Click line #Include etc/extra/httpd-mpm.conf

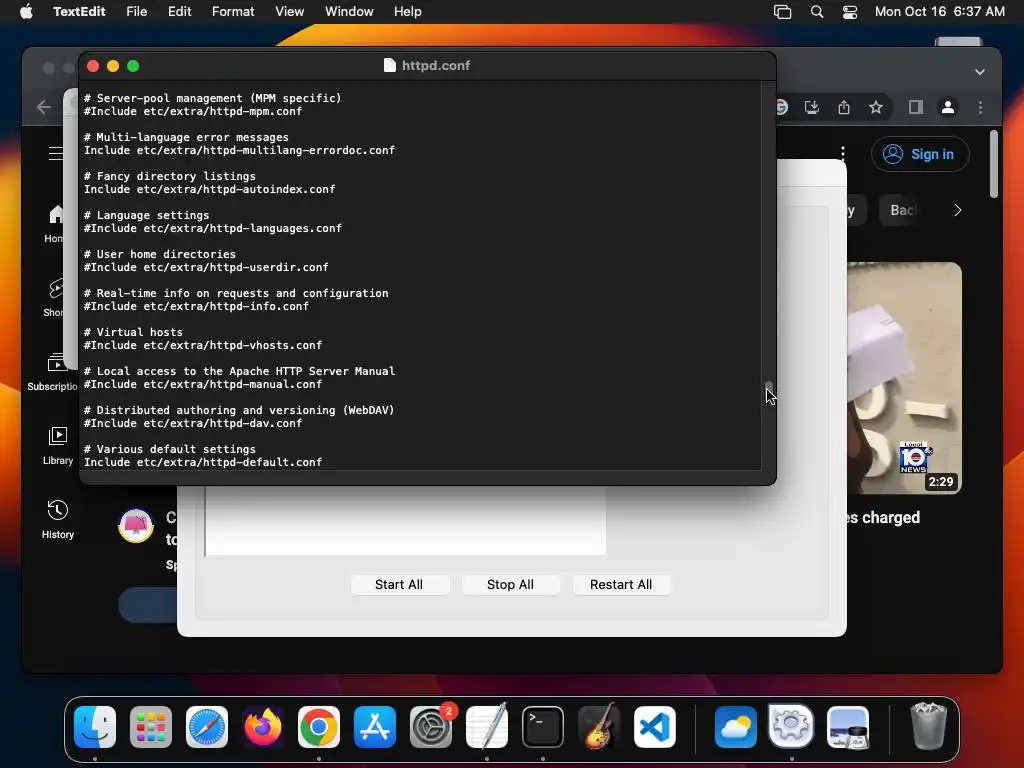click(x=193, y=111)
